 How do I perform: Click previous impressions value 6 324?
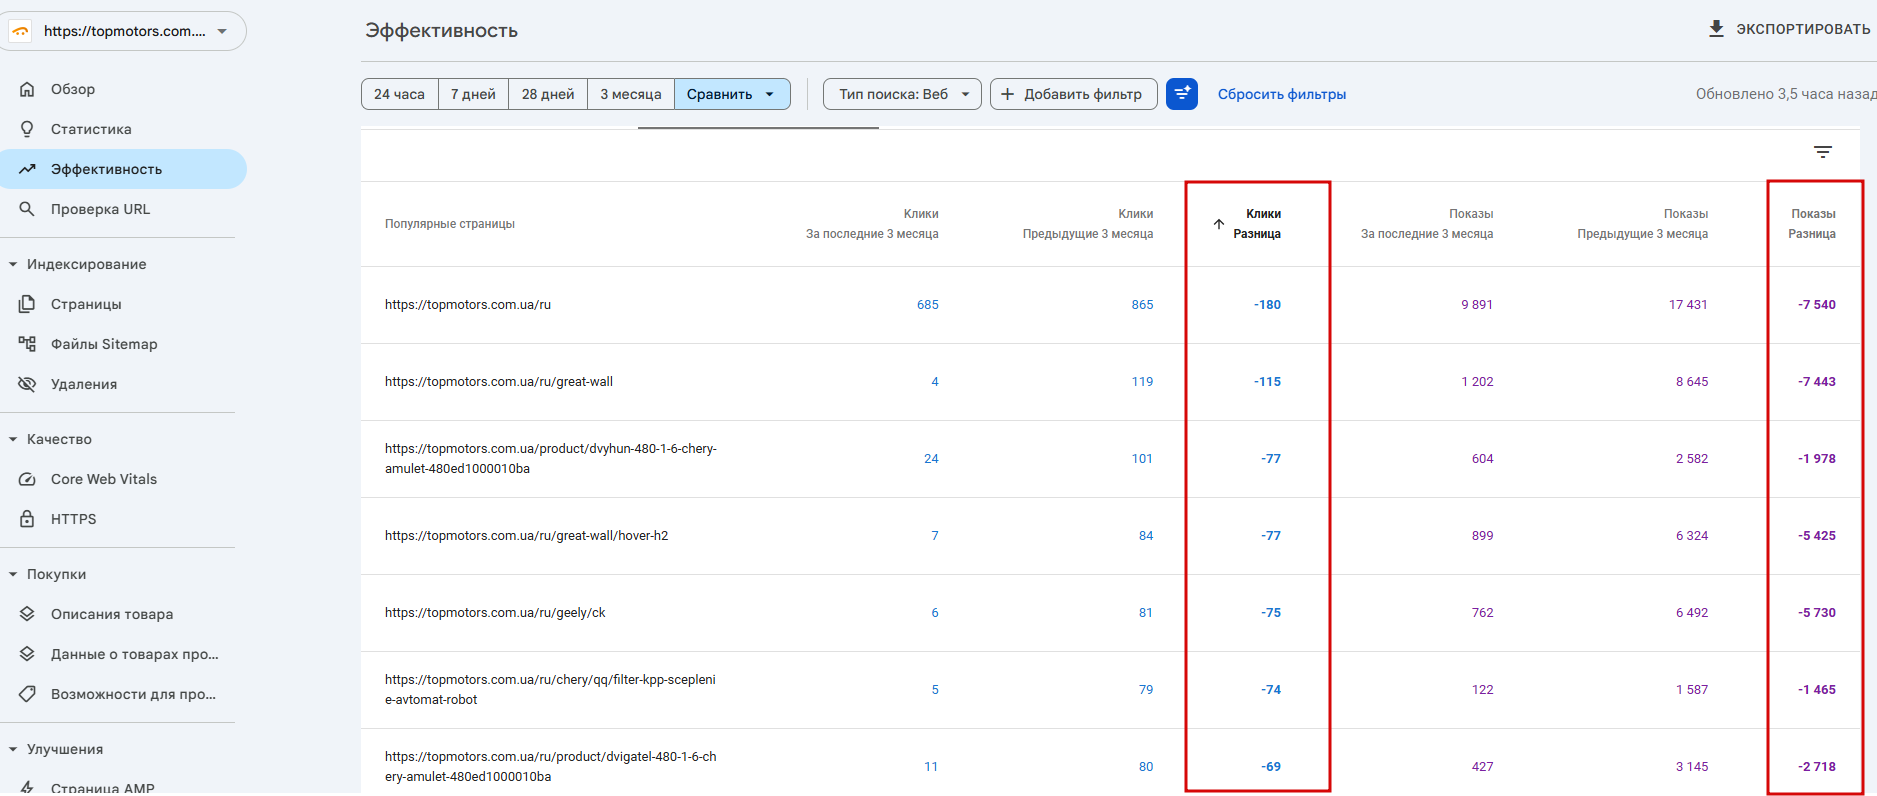click(x=1692, y=536)
